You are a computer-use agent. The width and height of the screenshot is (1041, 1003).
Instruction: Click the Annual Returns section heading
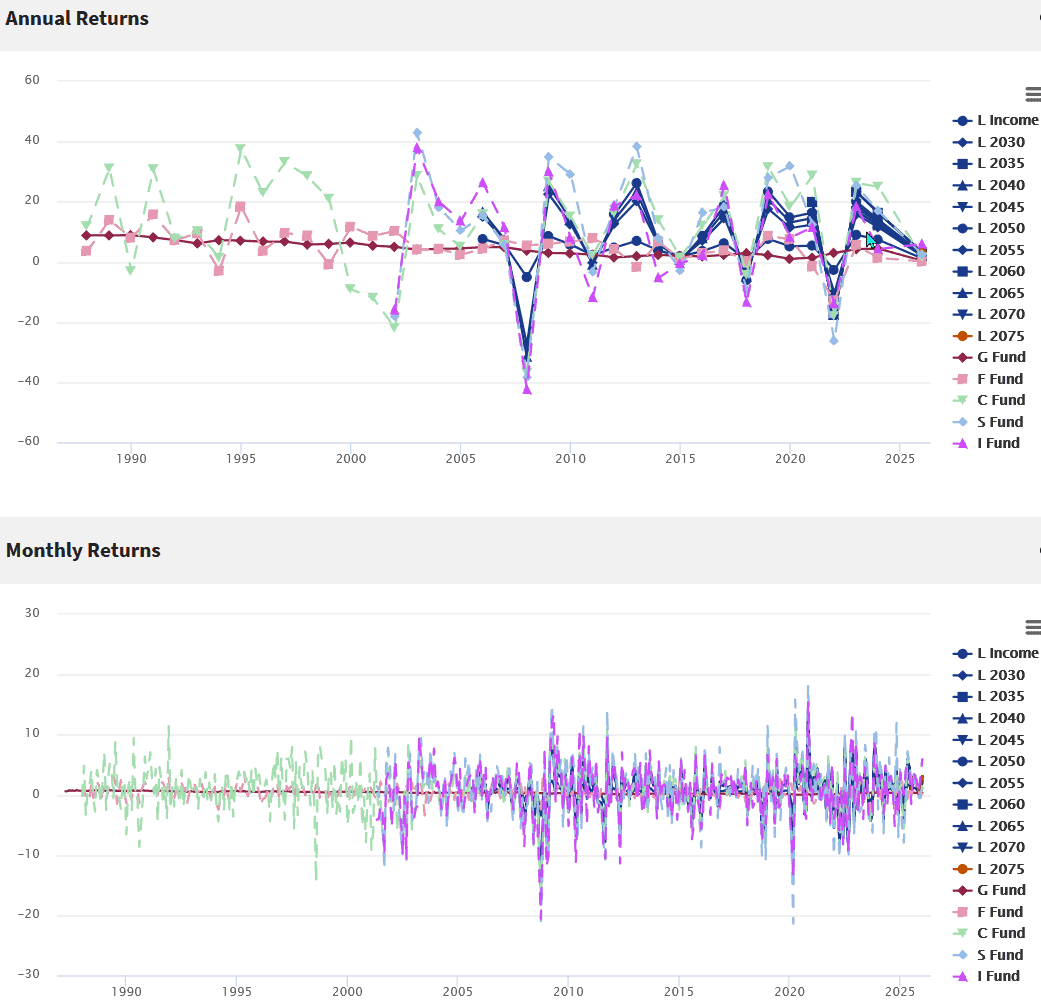click(77, 19)
